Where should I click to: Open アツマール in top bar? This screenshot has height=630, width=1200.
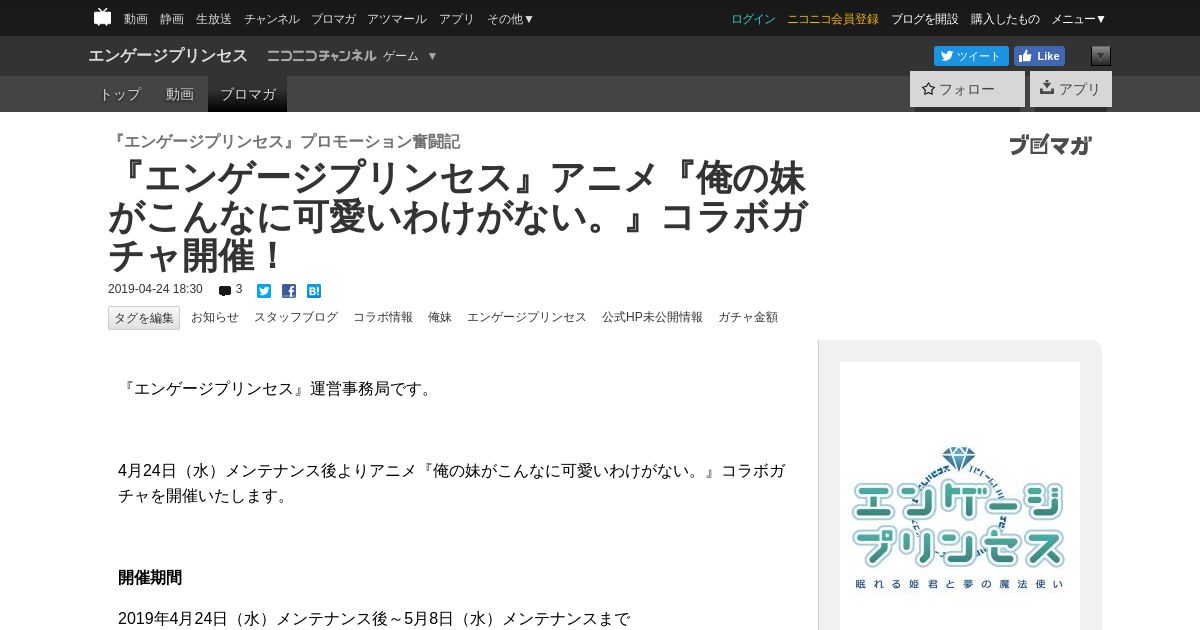pos(397,19)
